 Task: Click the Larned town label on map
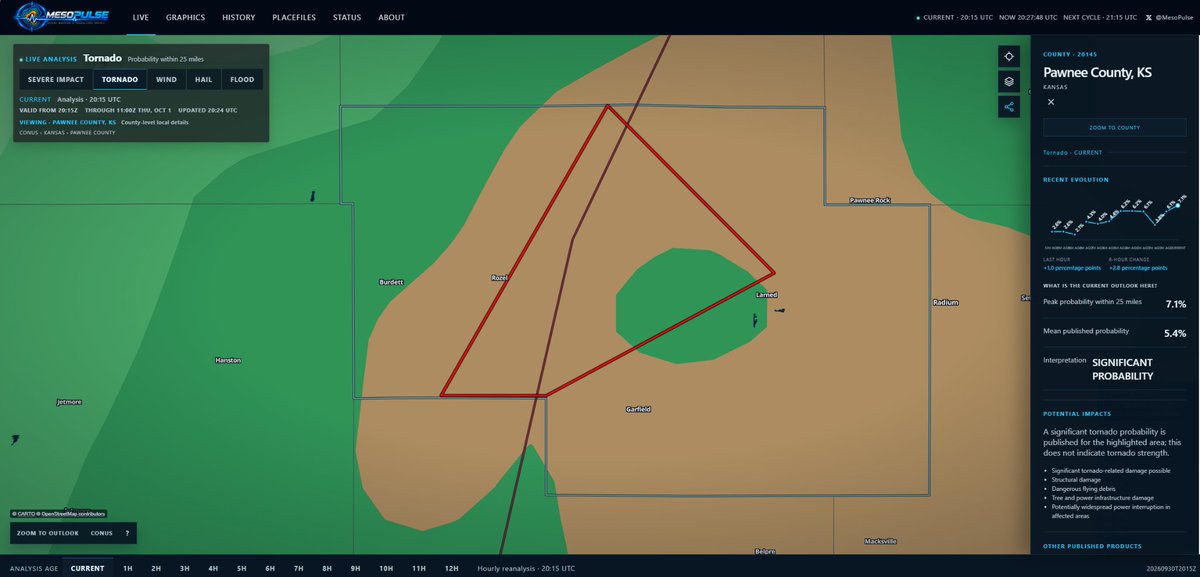[x=767, y=295]
